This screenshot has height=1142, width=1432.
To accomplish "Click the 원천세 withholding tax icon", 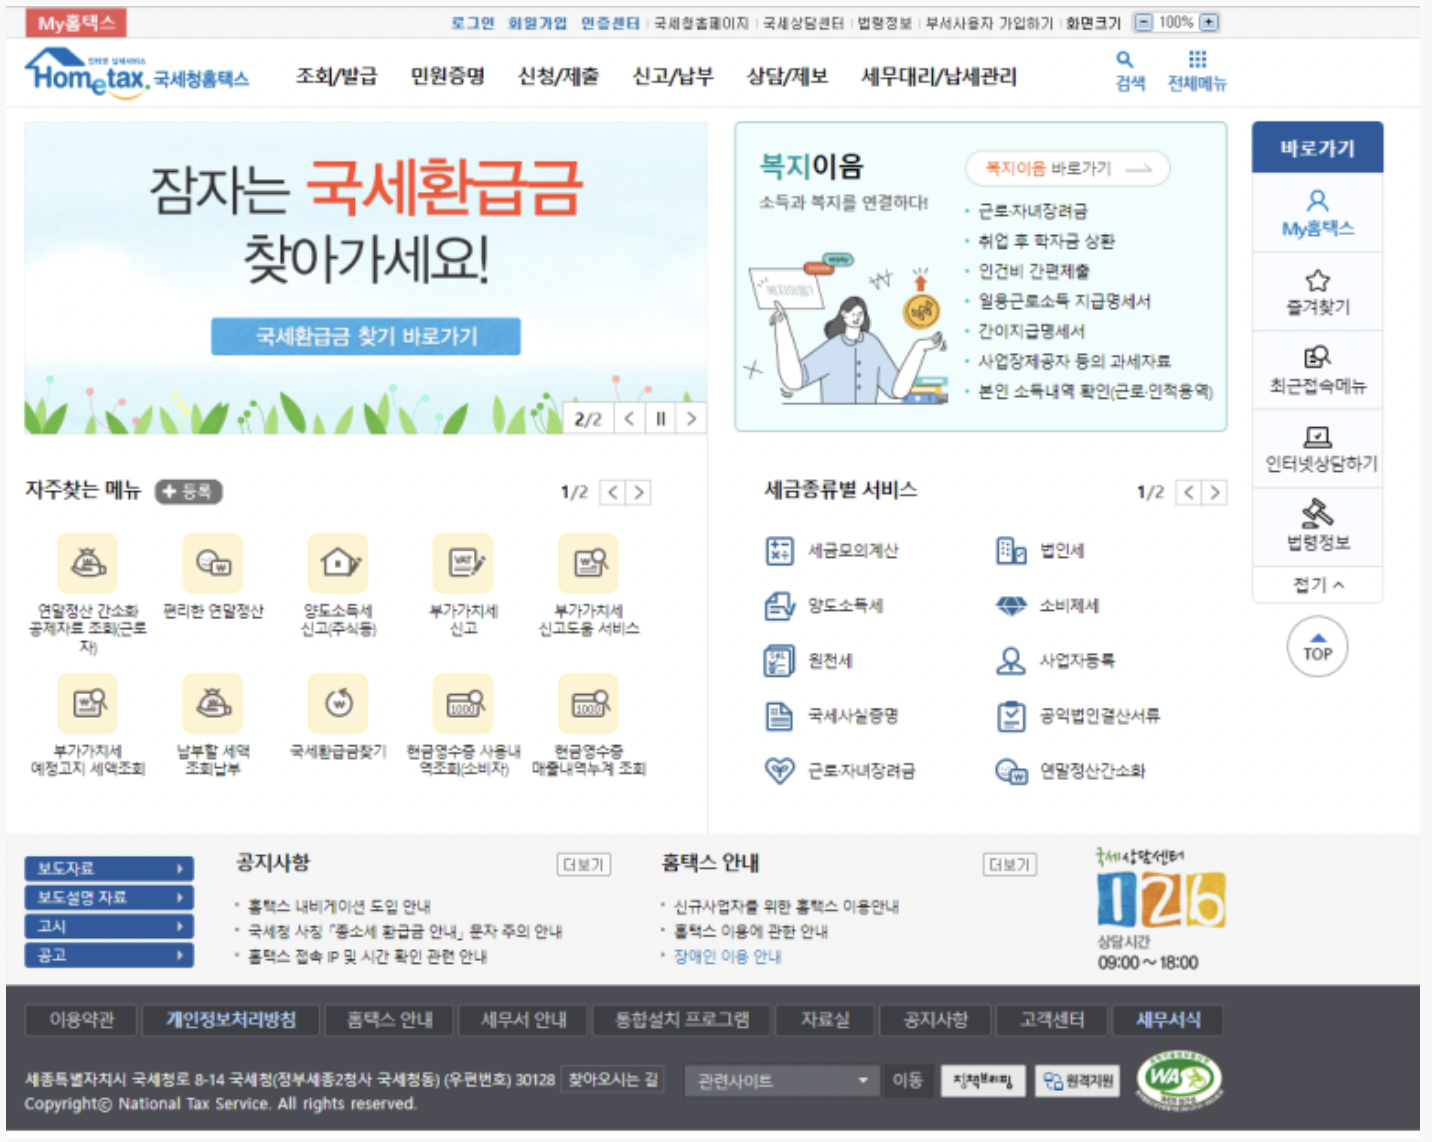I will point(780,660).
